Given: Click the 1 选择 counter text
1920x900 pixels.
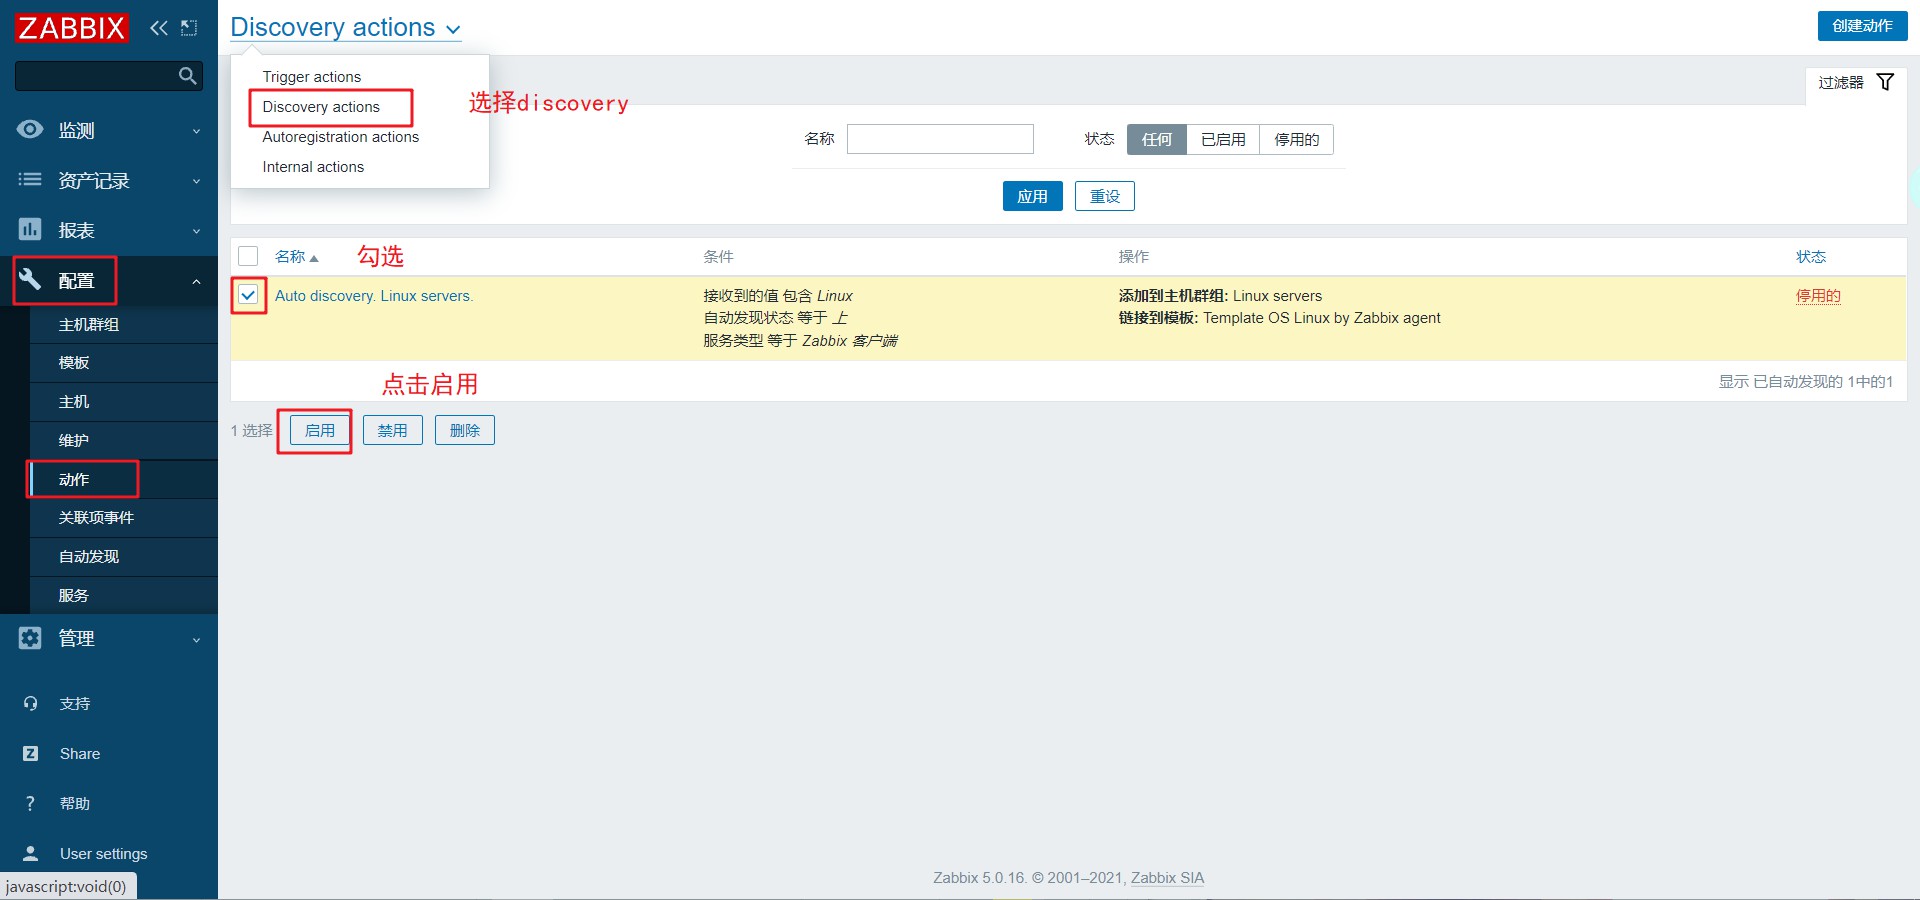Looking at the screenshot, I should (251, 431).
